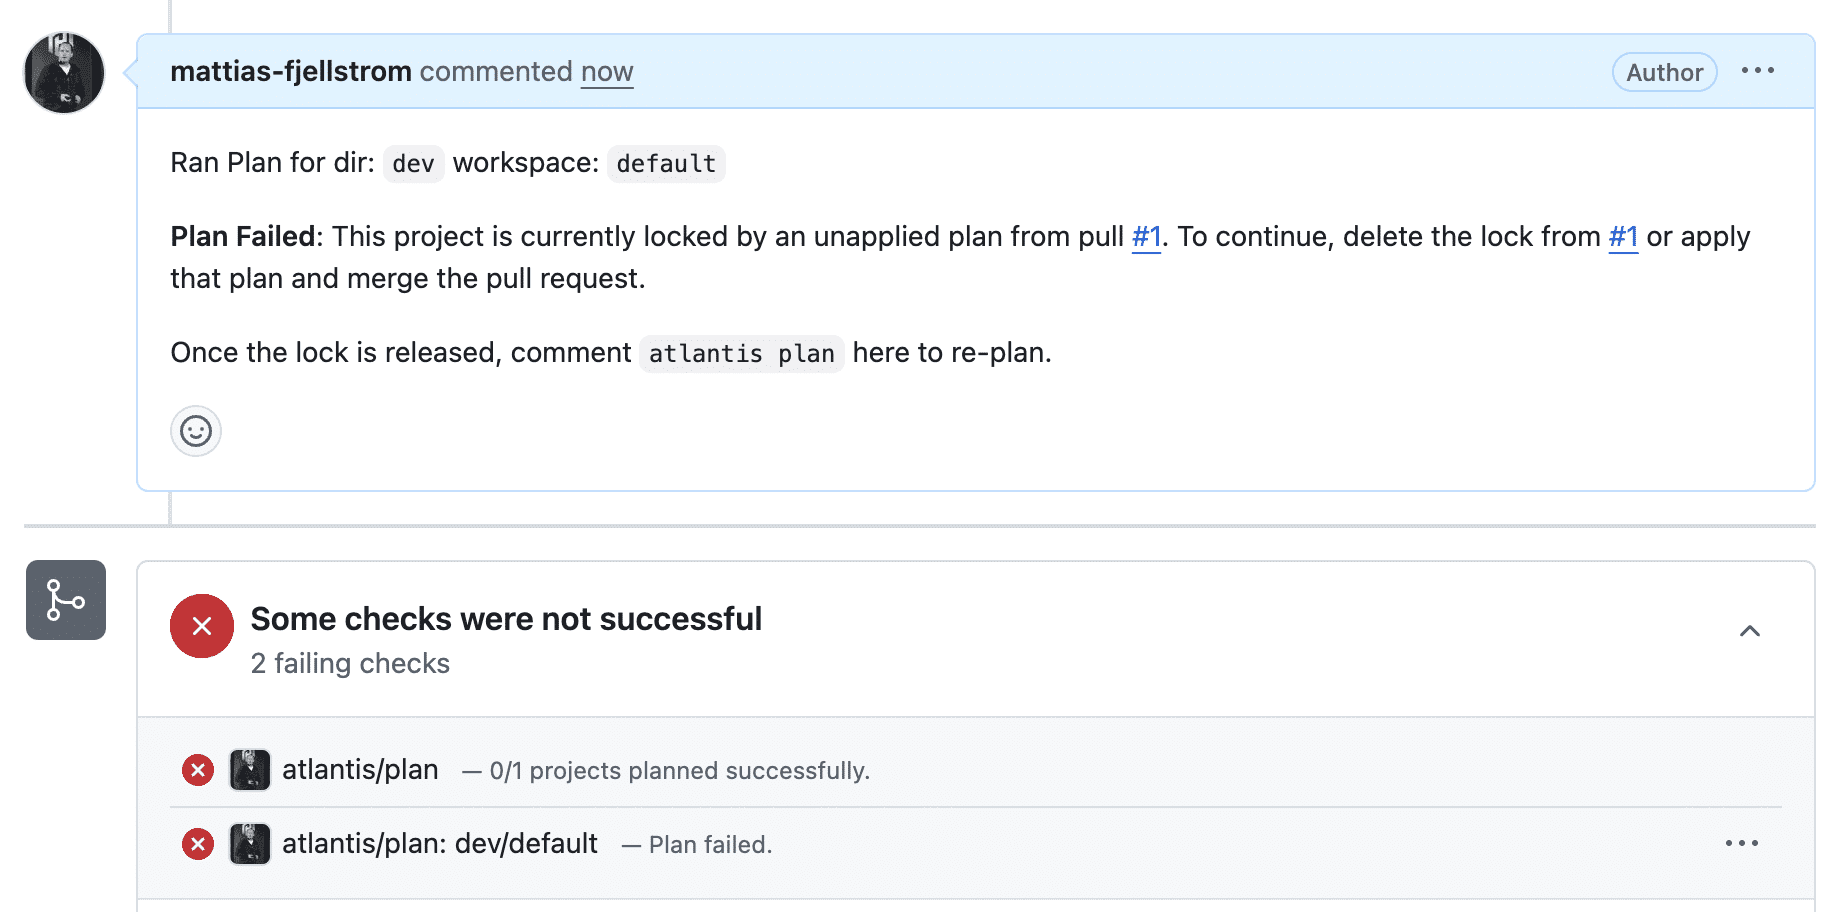This screenshot has height=912, width=1838.
Task: Click the Author badge label
Action: [1664, 72]
